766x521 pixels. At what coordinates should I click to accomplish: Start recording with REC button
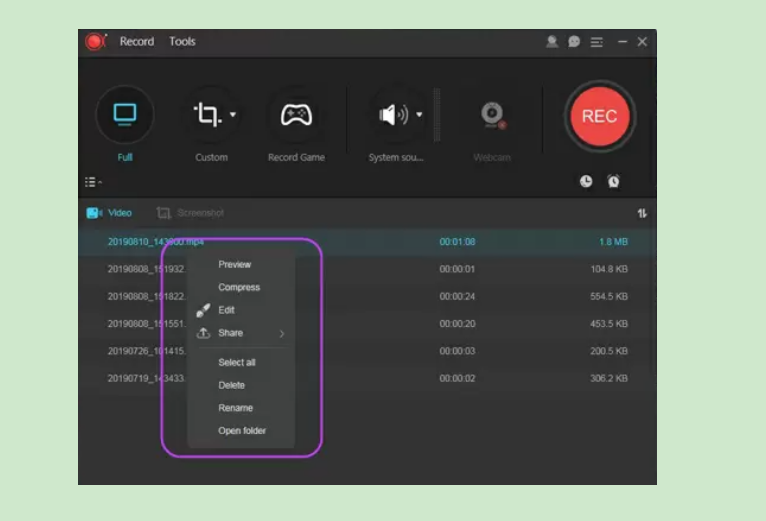[599, 116]
